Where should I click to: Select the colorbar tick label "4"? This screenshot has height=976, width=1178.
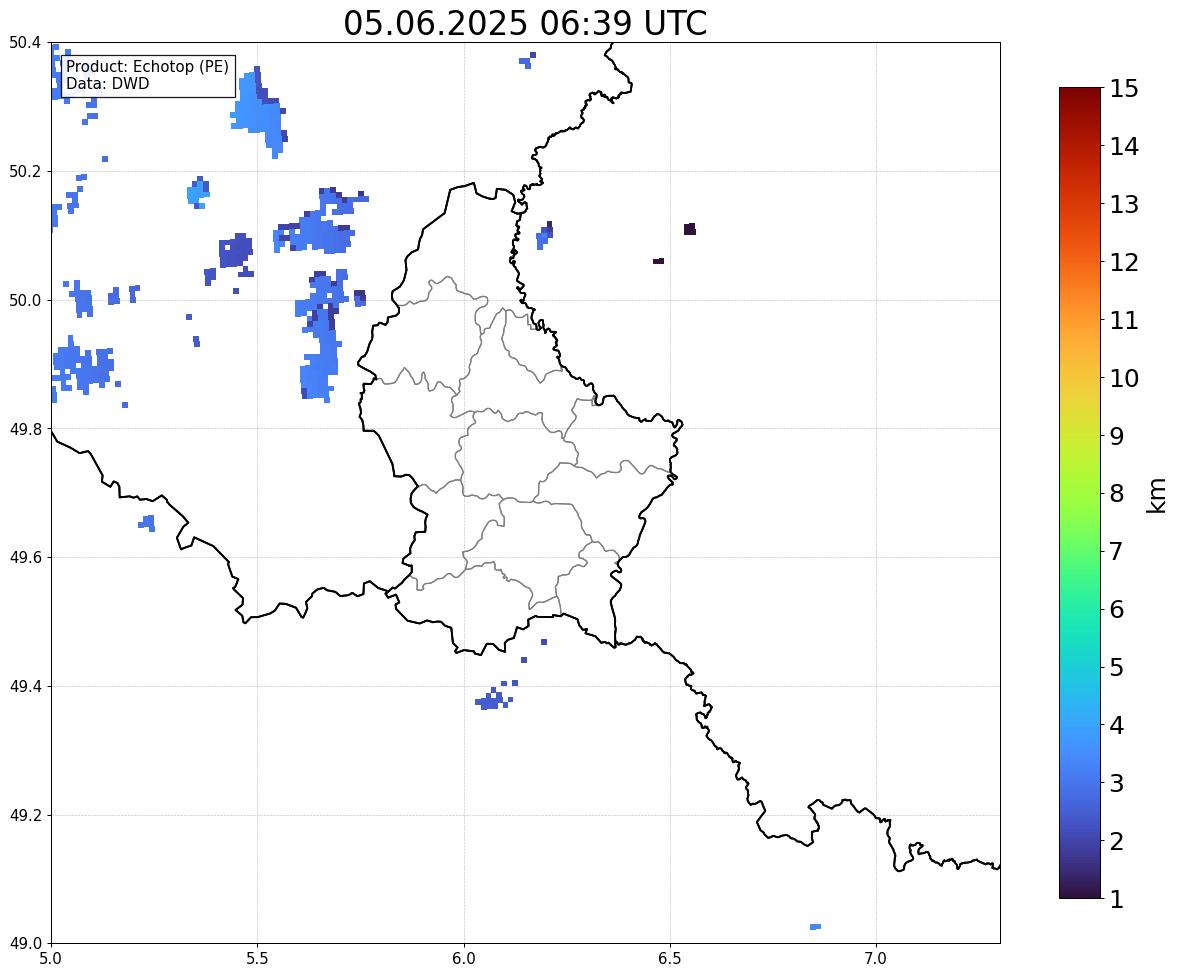(x=1117, y=725)
